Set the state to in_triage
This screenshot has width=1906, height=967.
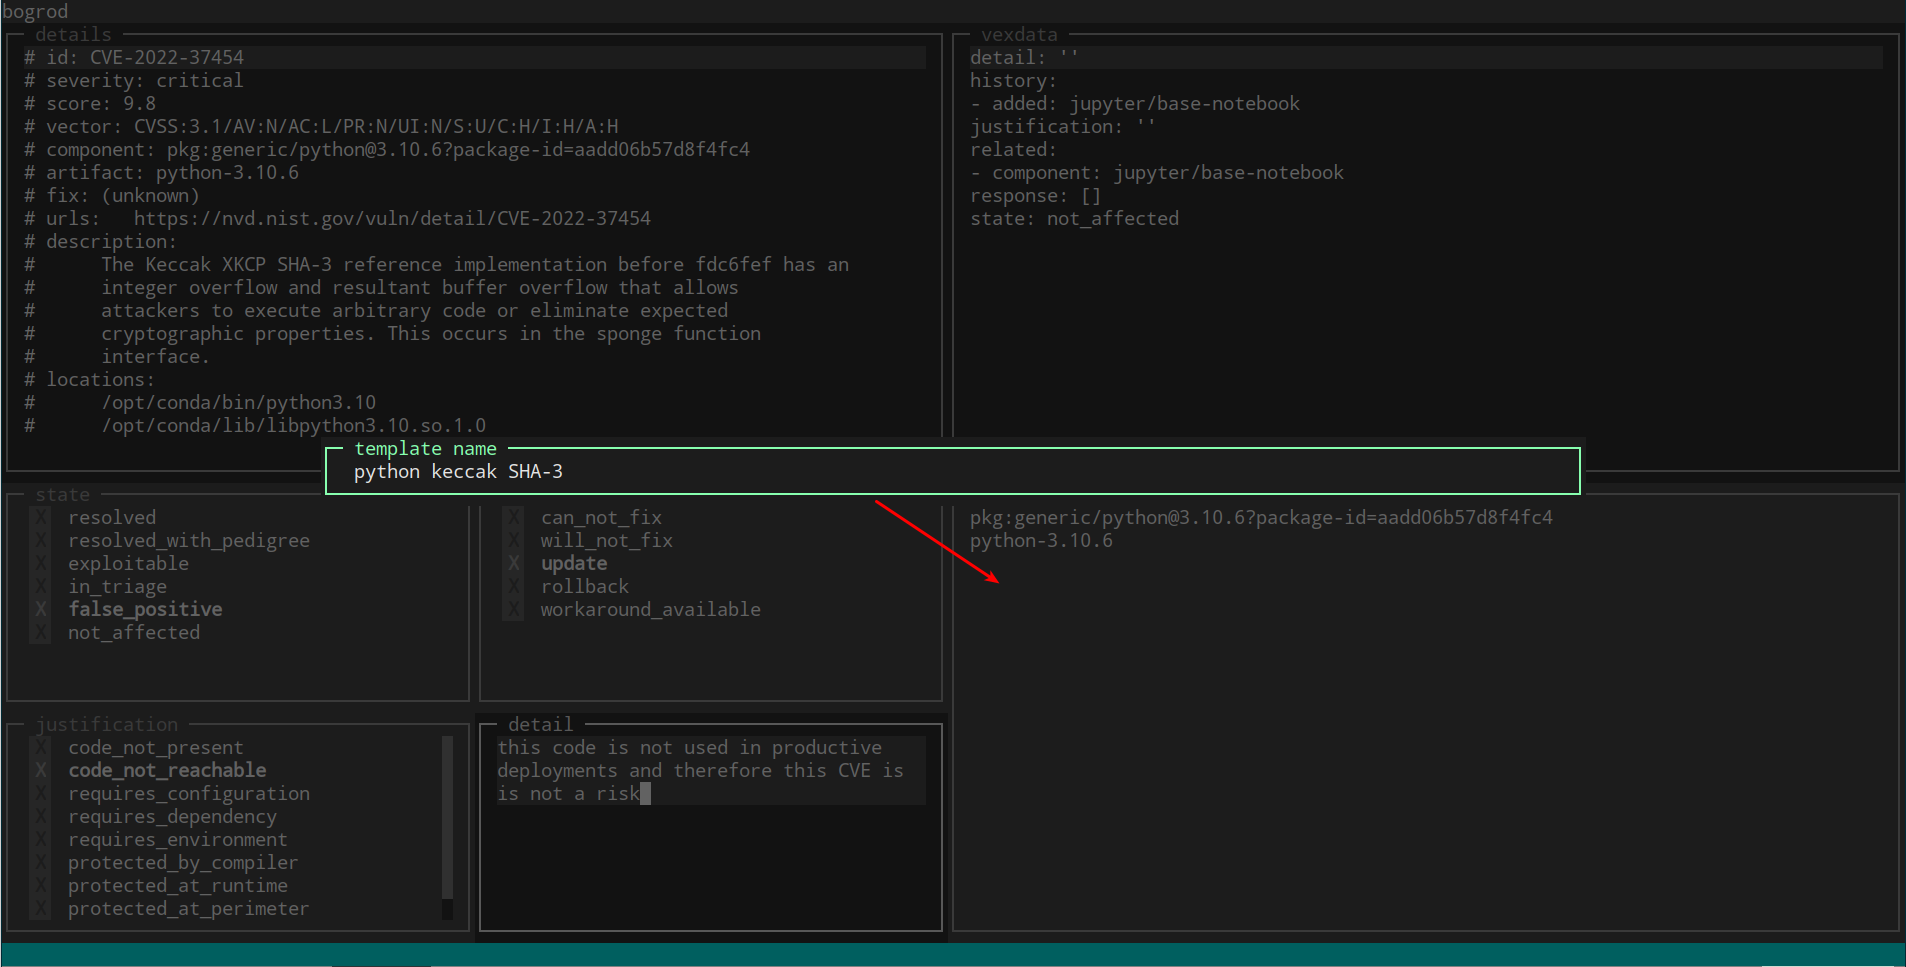click(x=117, y=586)
